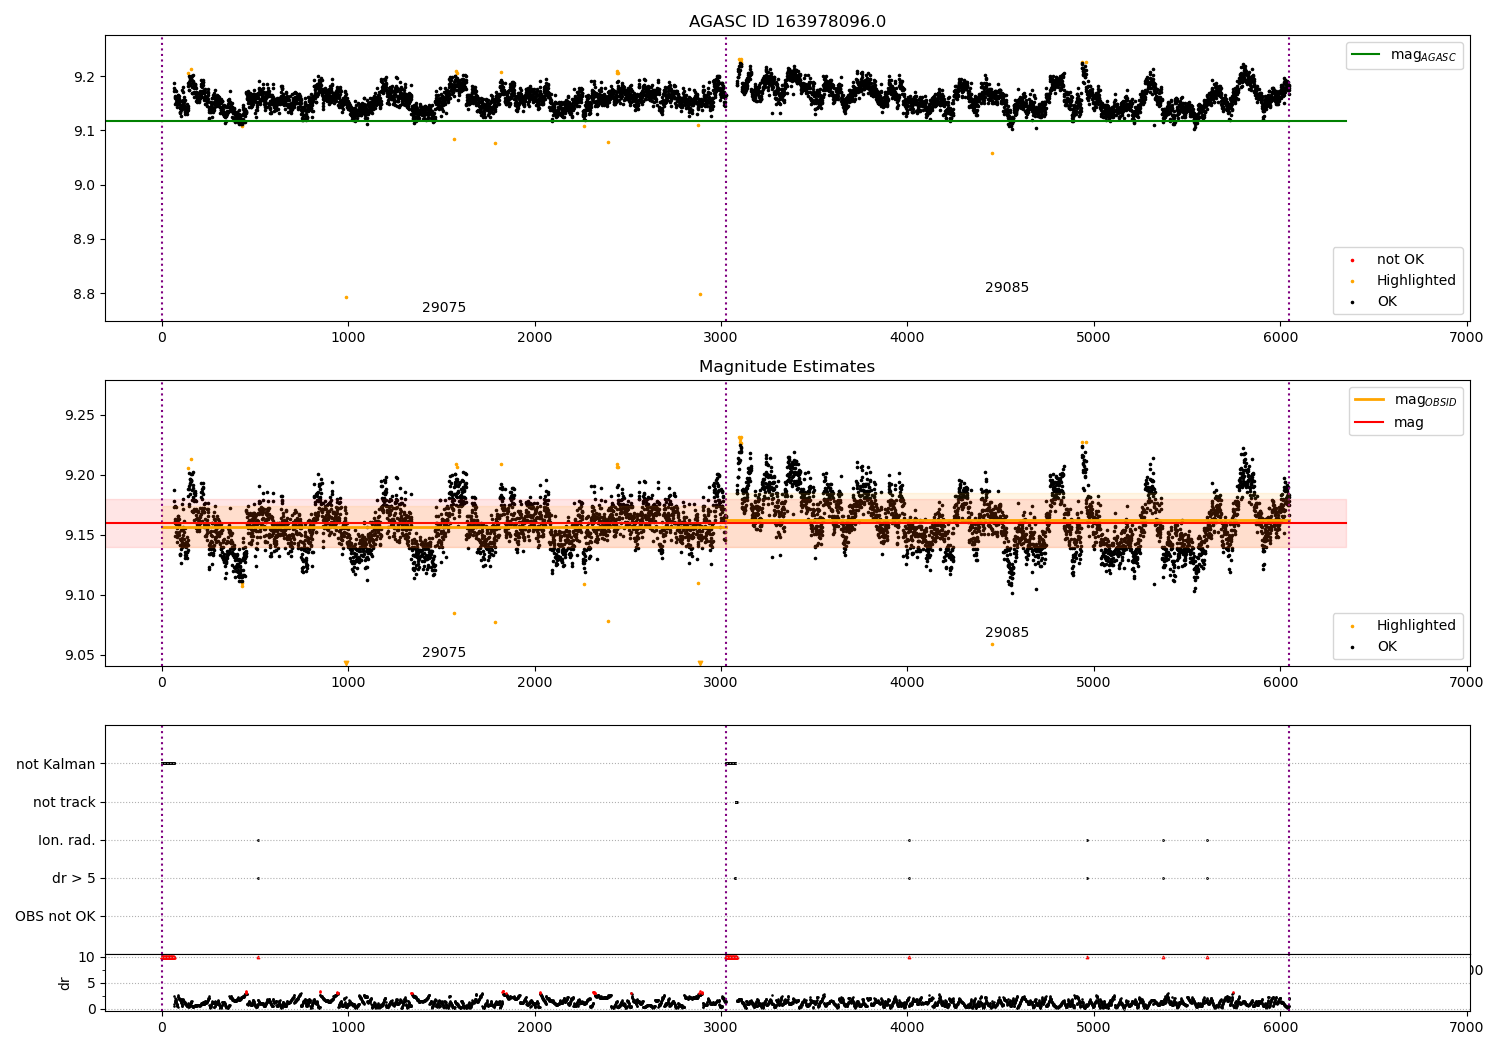This screenshot has width=1500, height=1050.
Task: Click the 1000 x-axis tick under middle plot
Action: (x=348, y=682)
